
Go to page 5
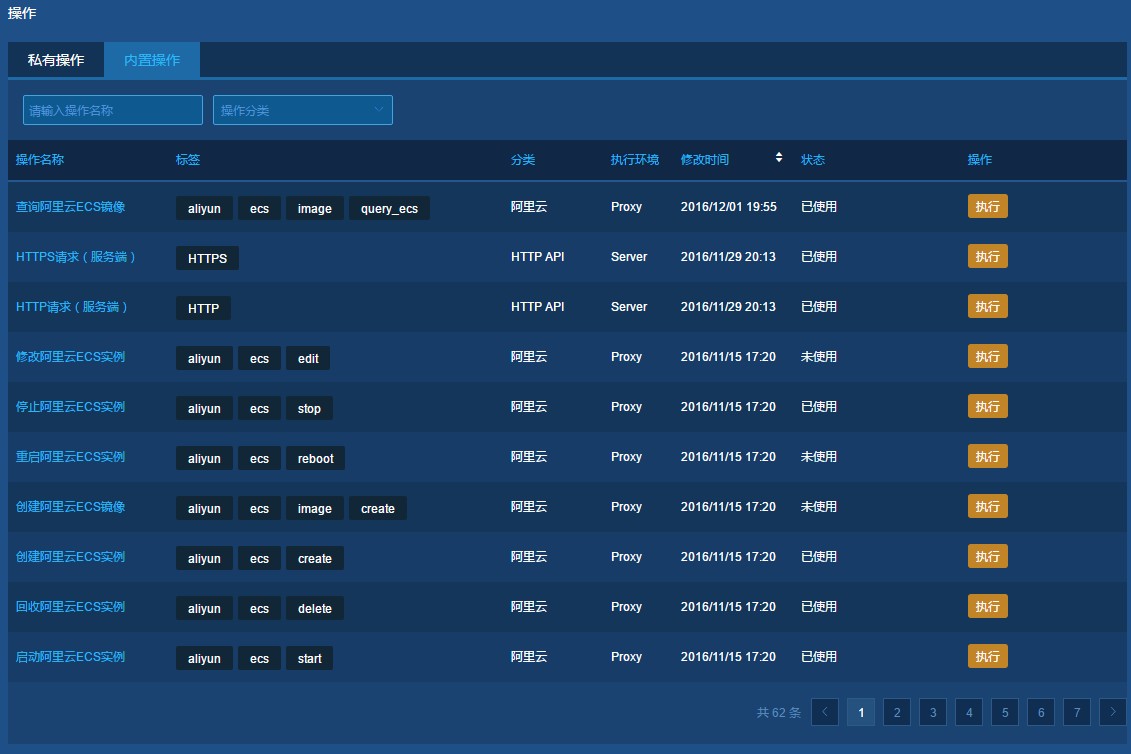coord(1005,712)
